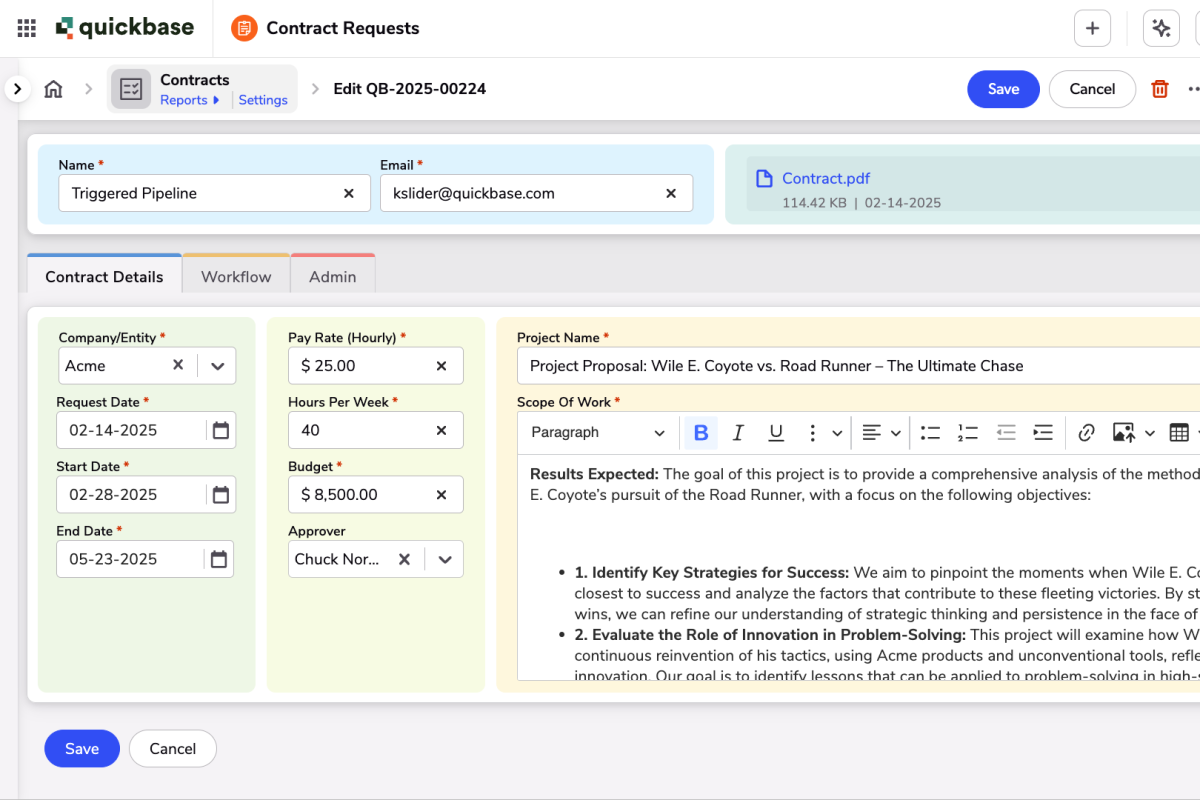This screenshot has height=800, width=1200.
Task: Delete the record using the red trash icon
Action: point(1159,89)
